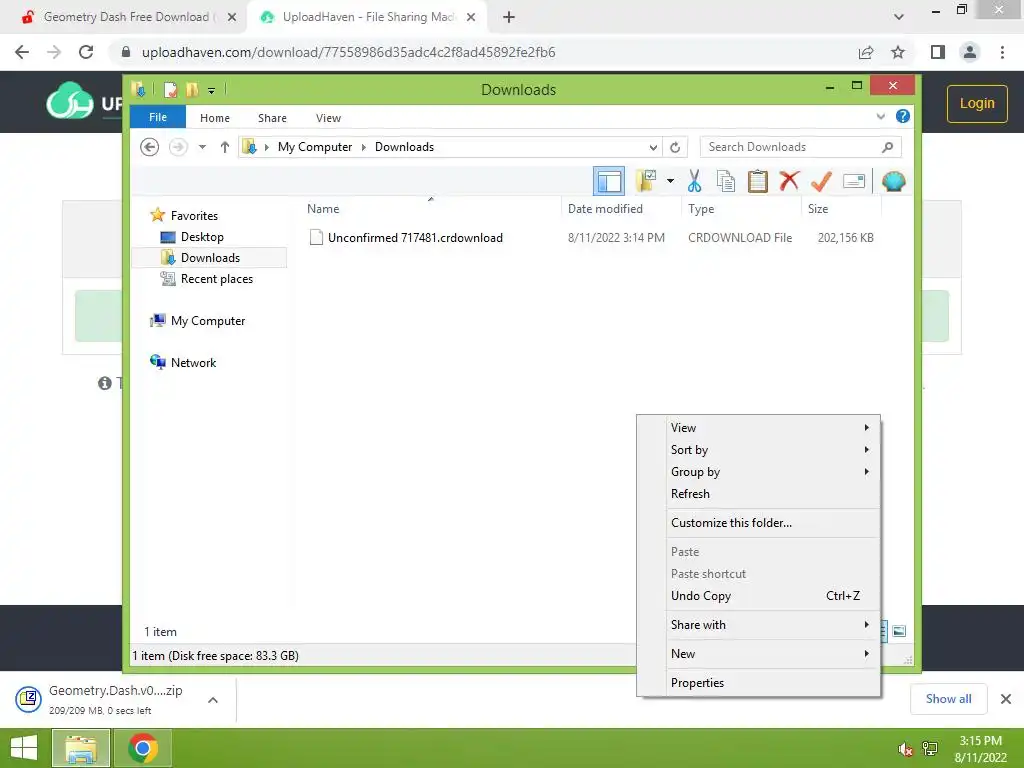Open the New submenu
This screenshot has width=1024, height=768.
[771, 654]
